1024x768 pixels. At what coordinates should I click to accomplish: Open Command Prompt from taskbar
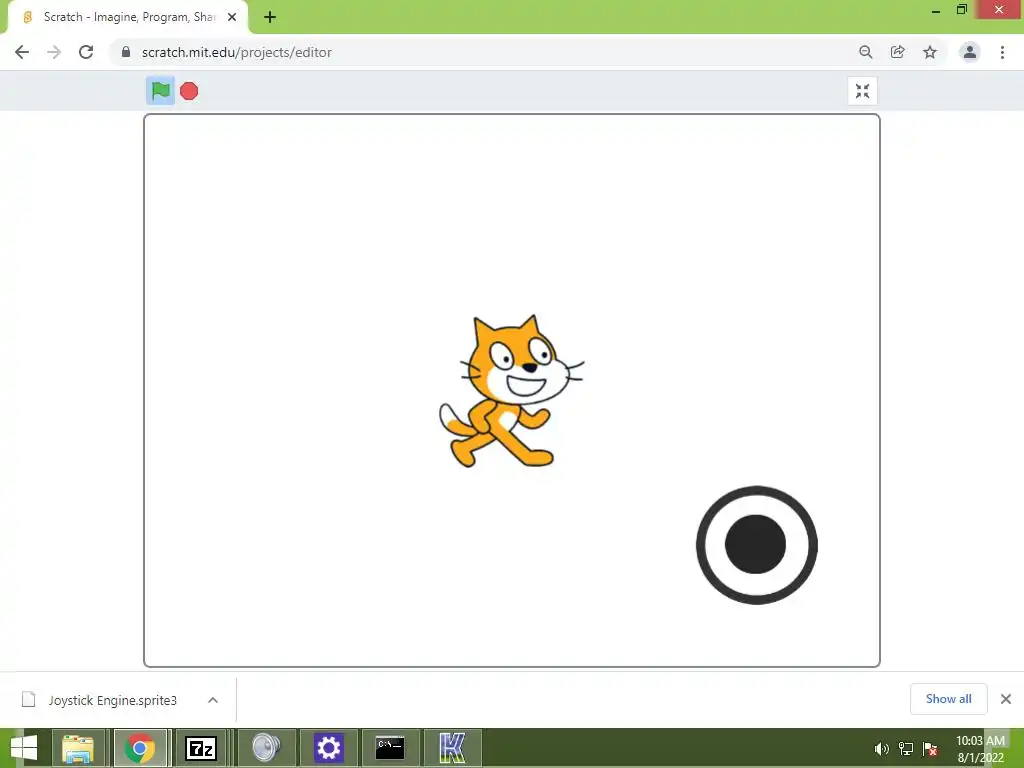(x=390, y=748)
